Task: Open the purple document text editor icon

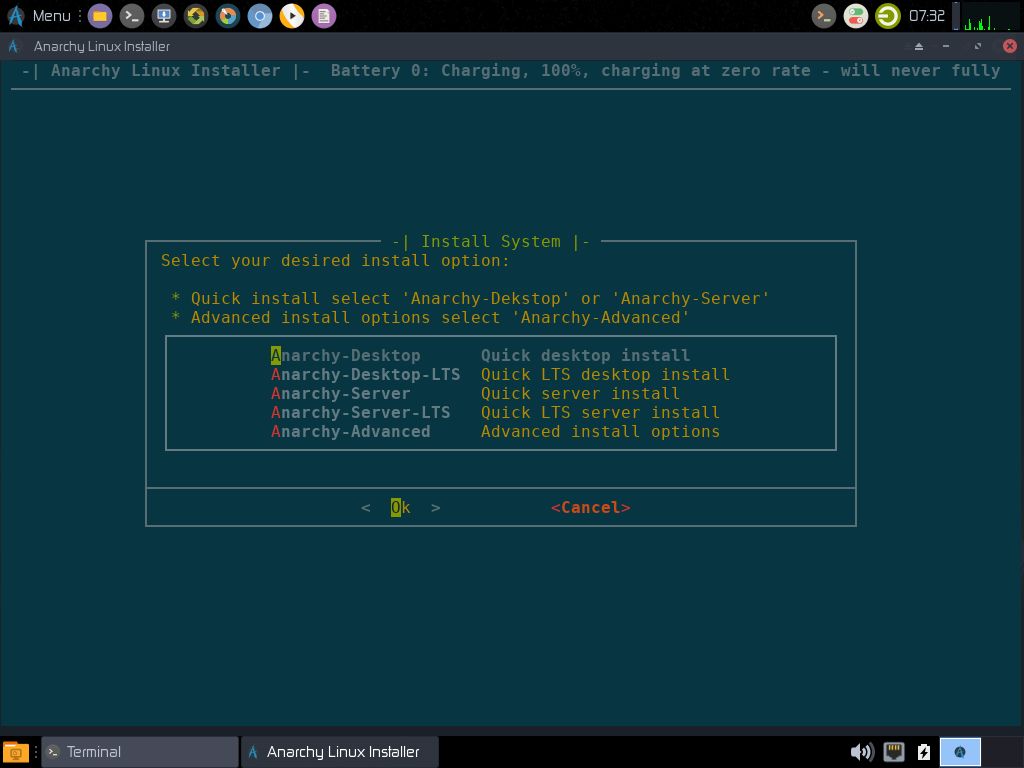Action: [x=322, y=15]
